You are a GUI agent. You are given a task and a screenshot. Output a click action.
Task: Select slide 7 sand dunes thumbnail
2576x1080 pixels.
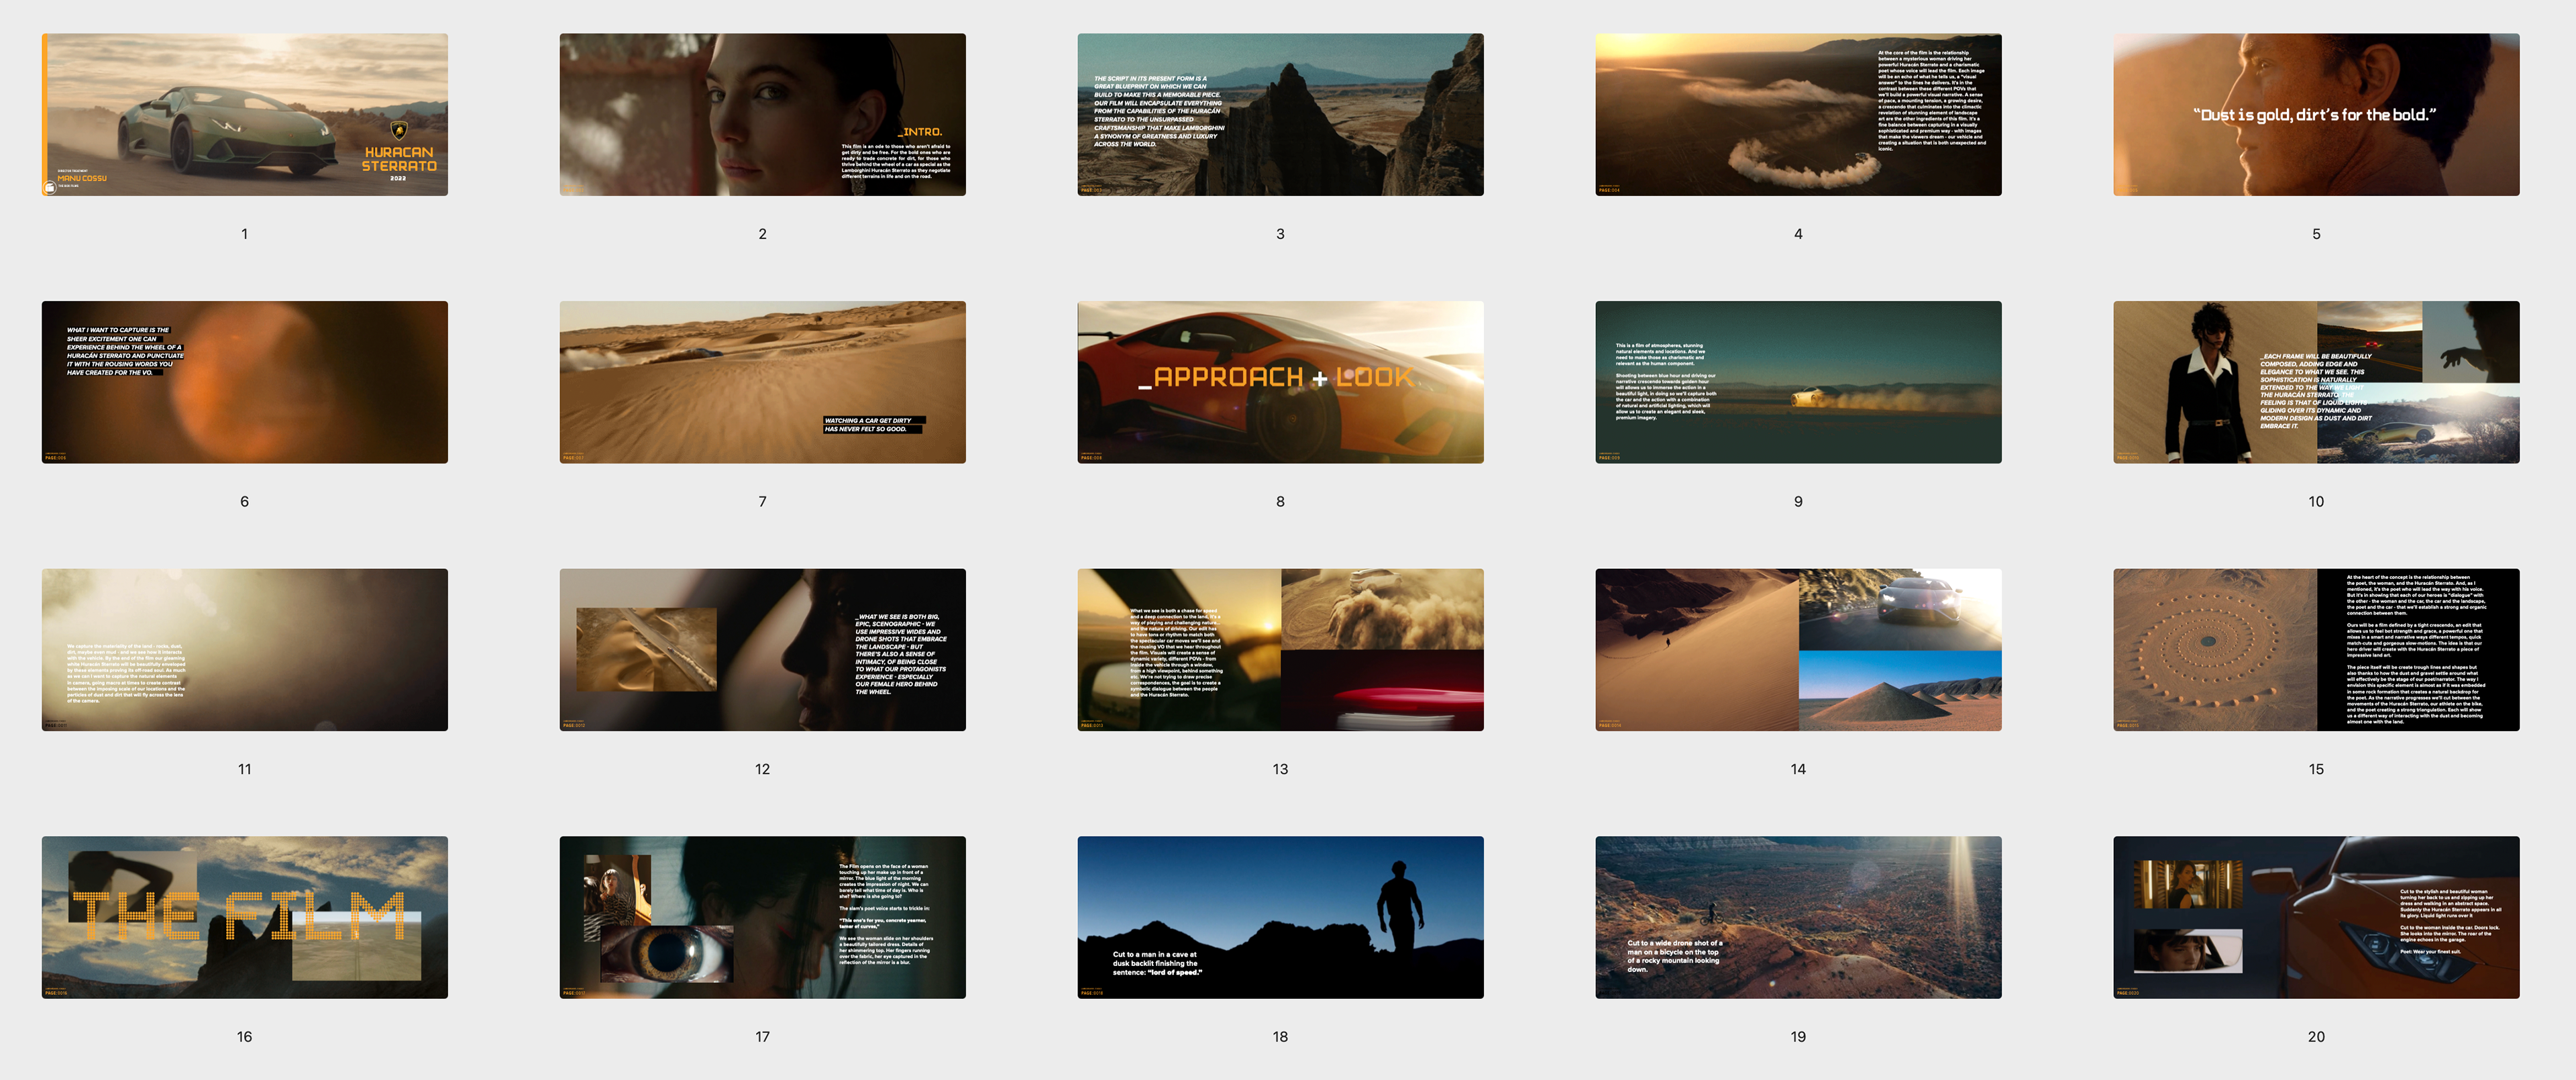click(x=762, y=382)
